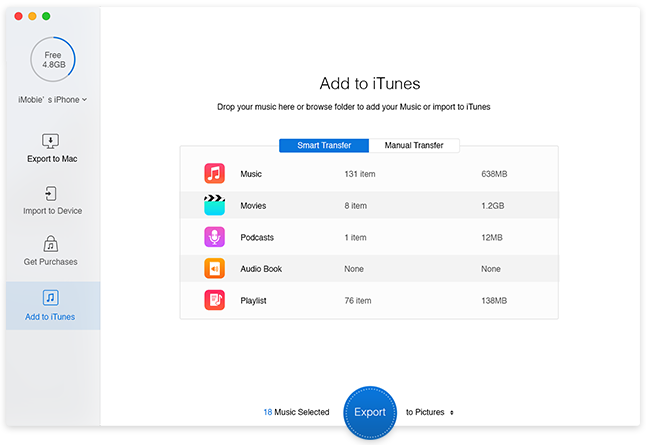Expand the iMobie's iPhone device dropdown
This screenshot has width=646, height=445.
(52, 100)
